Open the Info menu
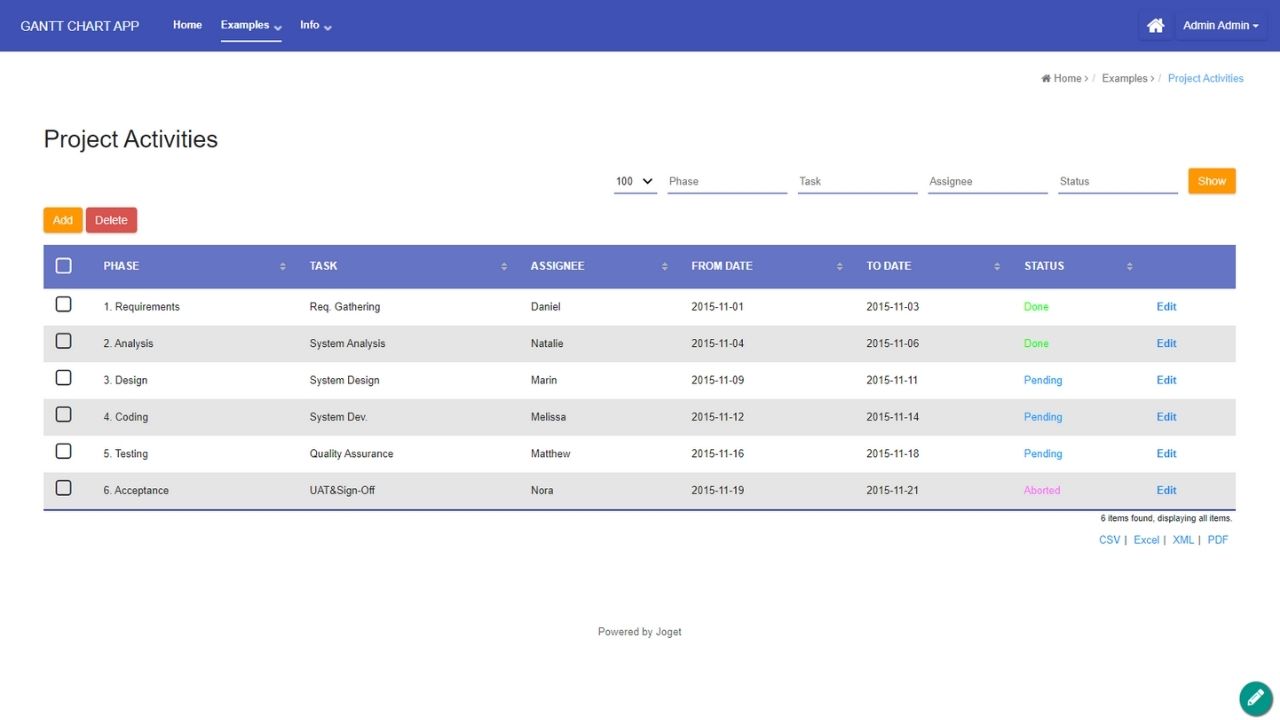 pos(315,25)
